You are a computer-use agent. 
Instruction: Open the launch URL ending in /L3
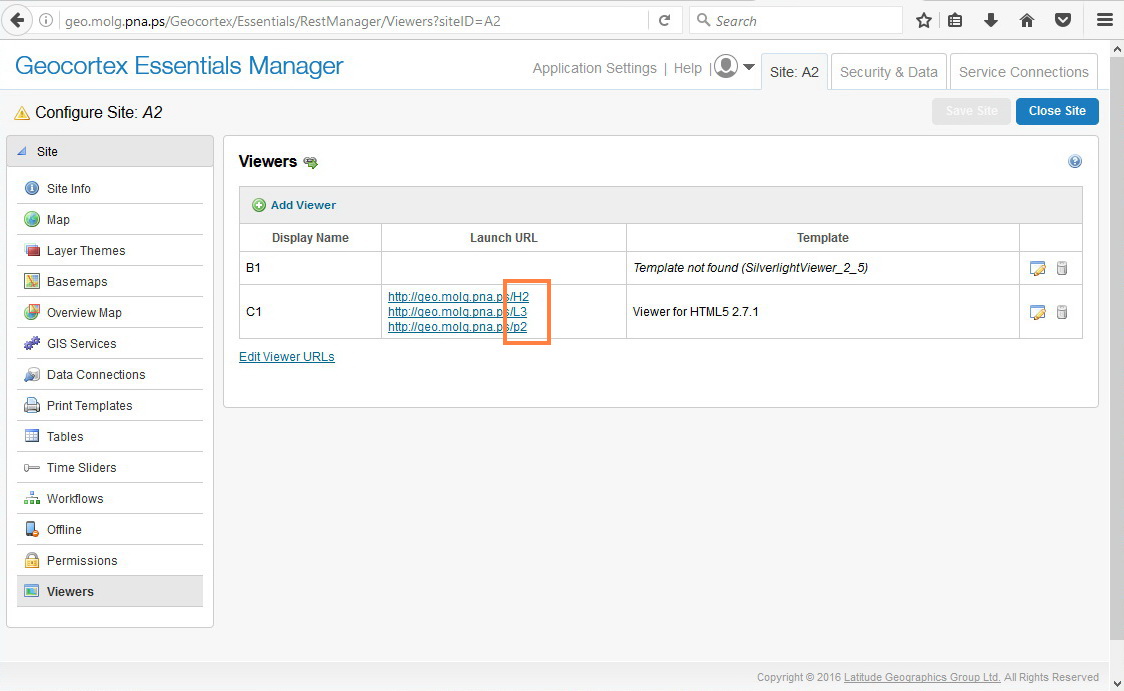457,311
